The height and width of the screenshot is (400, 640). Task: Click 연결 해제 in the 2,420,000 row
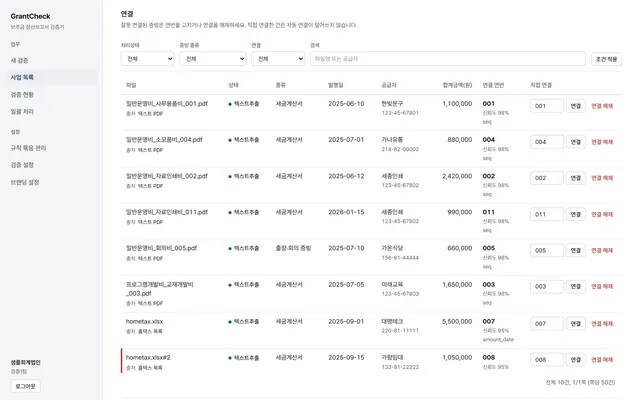point(602,178)
